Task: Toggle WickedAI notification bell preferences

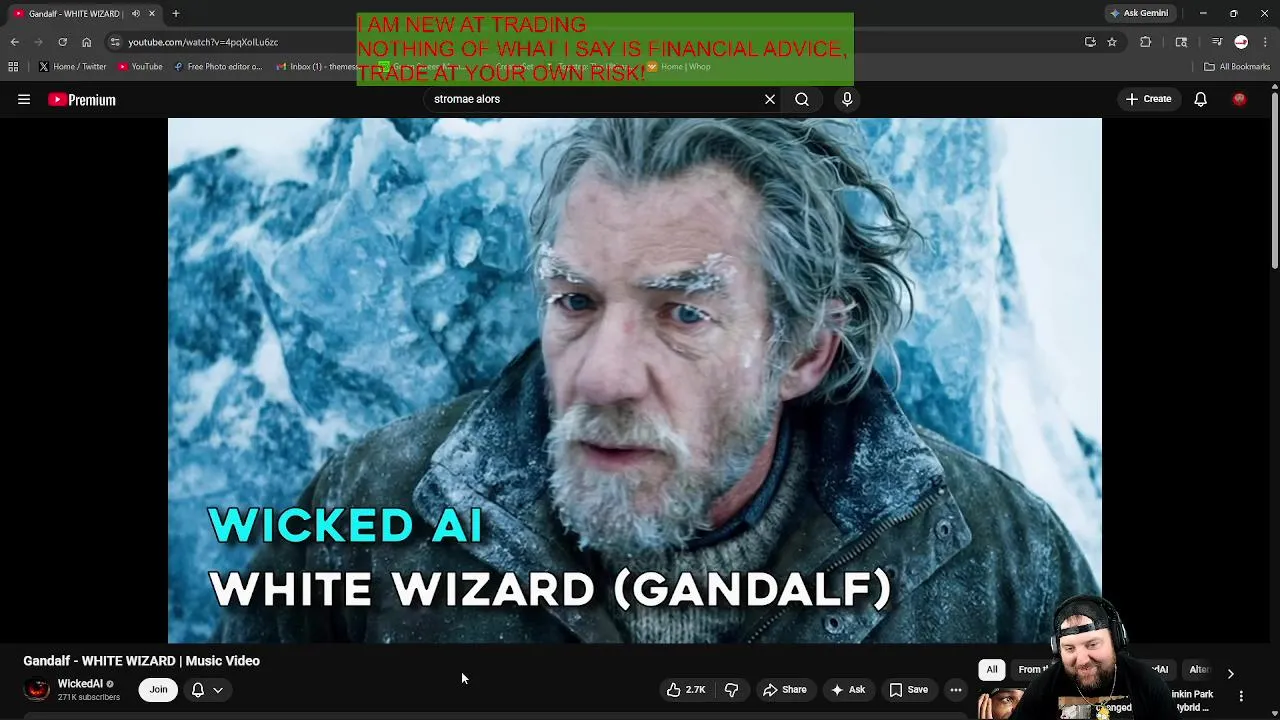Action: click(x=207, y=689)
